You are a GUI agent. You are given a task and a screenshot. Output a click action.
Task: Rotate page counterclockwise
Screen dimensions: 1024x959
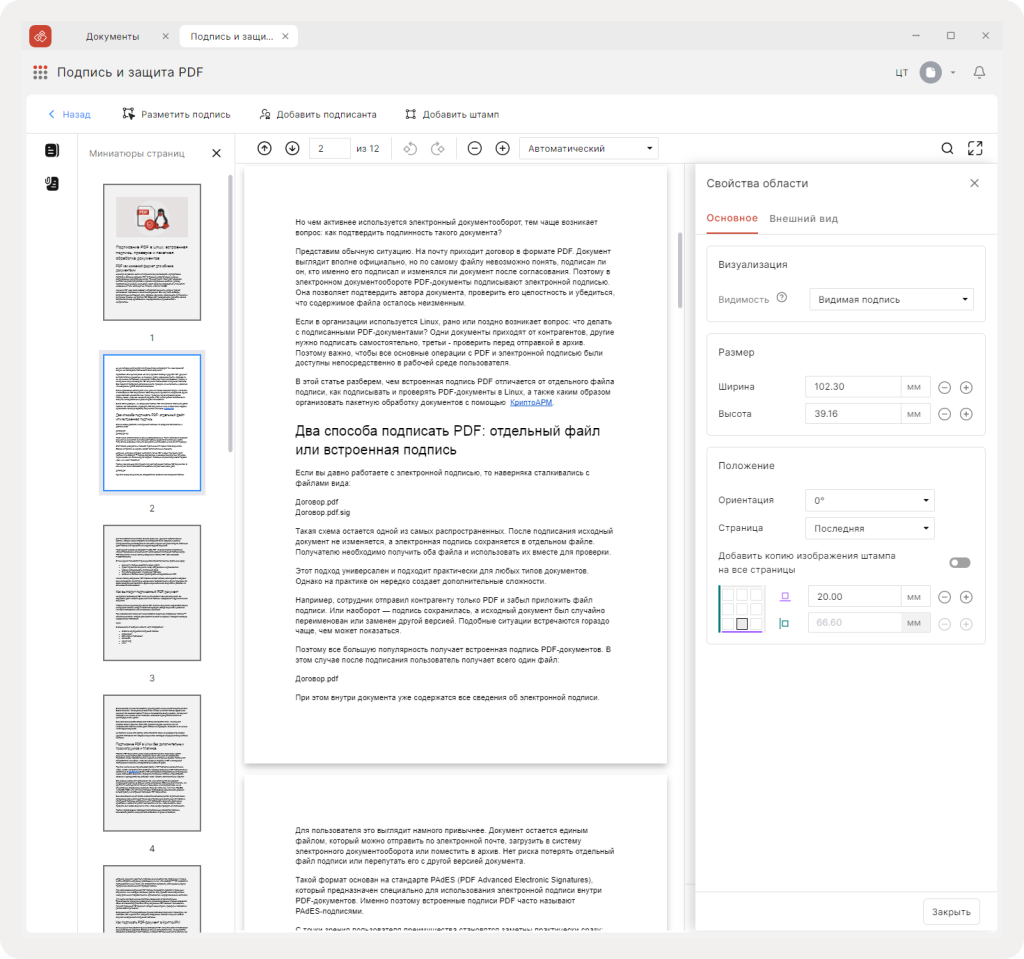(x=410, y=148)
